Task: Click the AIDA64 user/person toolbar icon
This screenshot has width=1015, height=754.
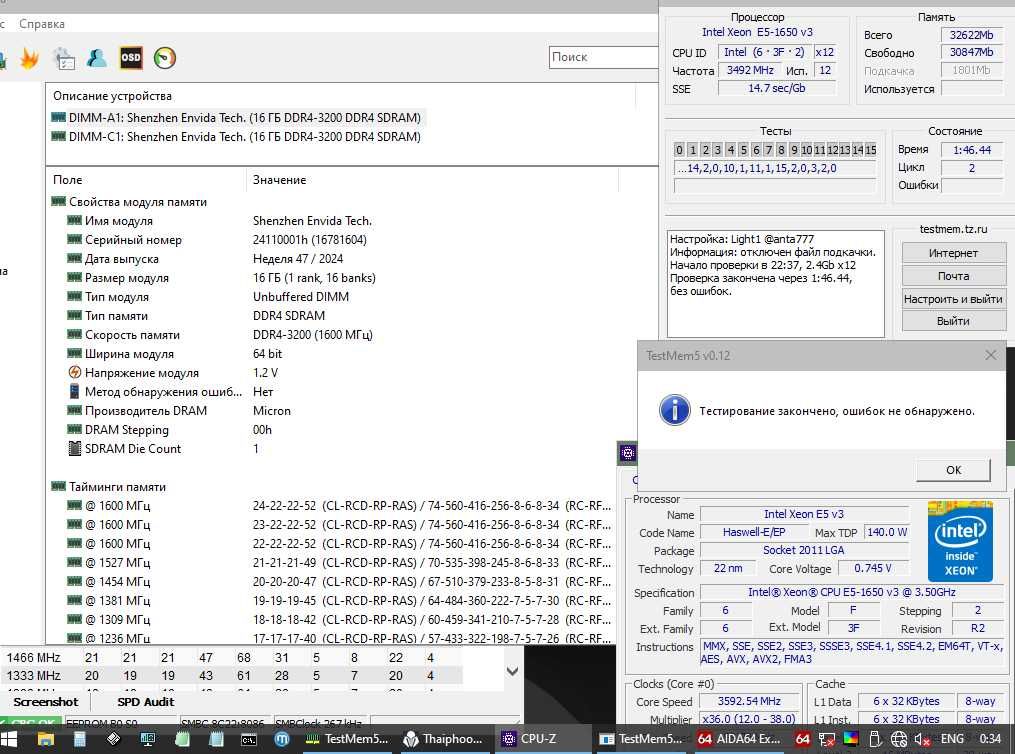Action: click(x=96, y=58)
